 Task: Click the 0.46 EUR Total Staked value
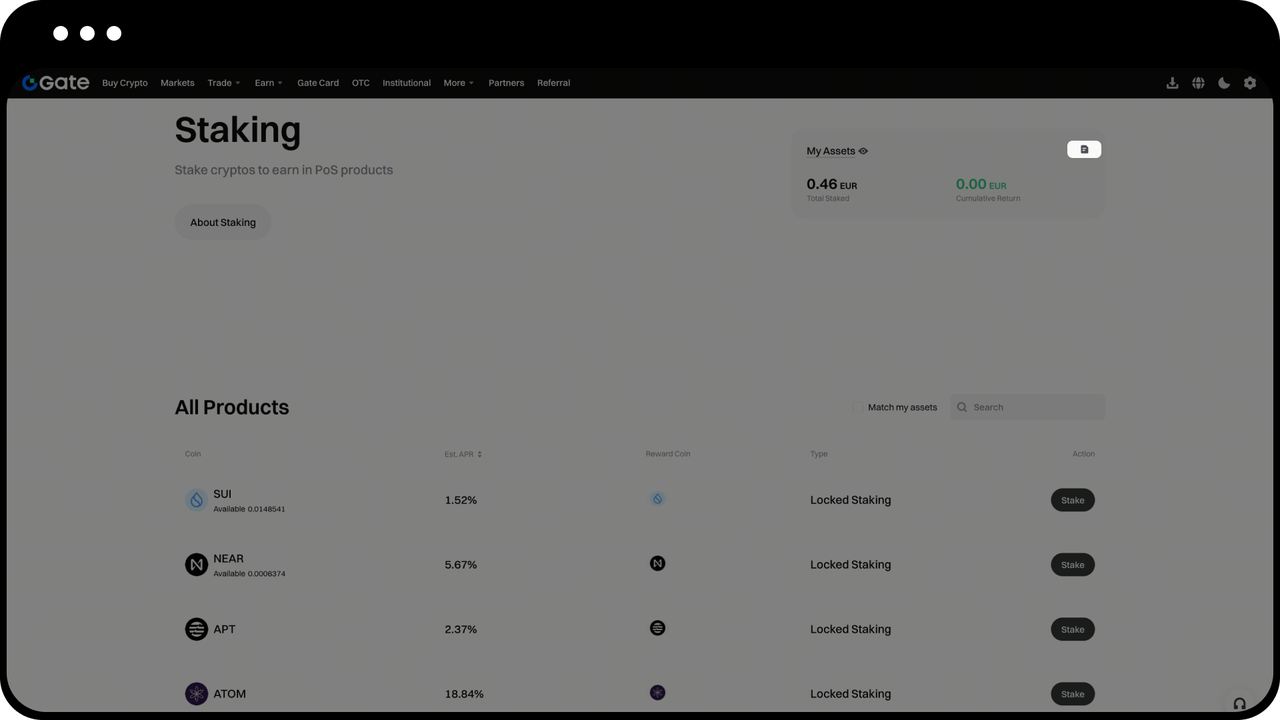(x=832, y=184)
